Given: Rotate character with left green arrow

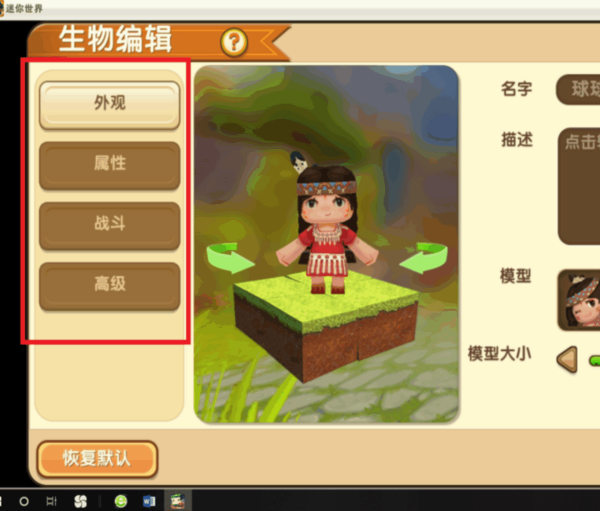Looking at the screenshot, I should (230, 257).
